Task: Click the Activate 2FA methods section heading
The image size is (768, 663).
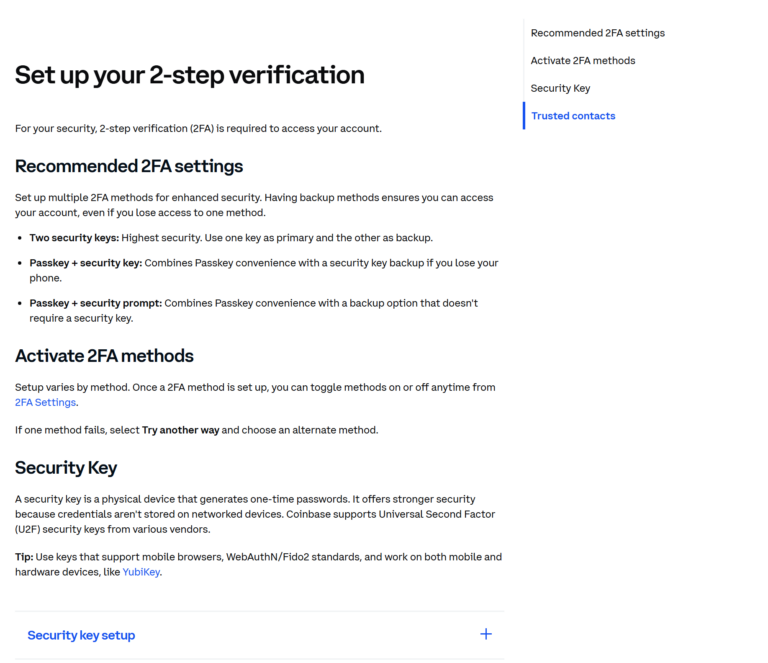Action: point(104,356)
